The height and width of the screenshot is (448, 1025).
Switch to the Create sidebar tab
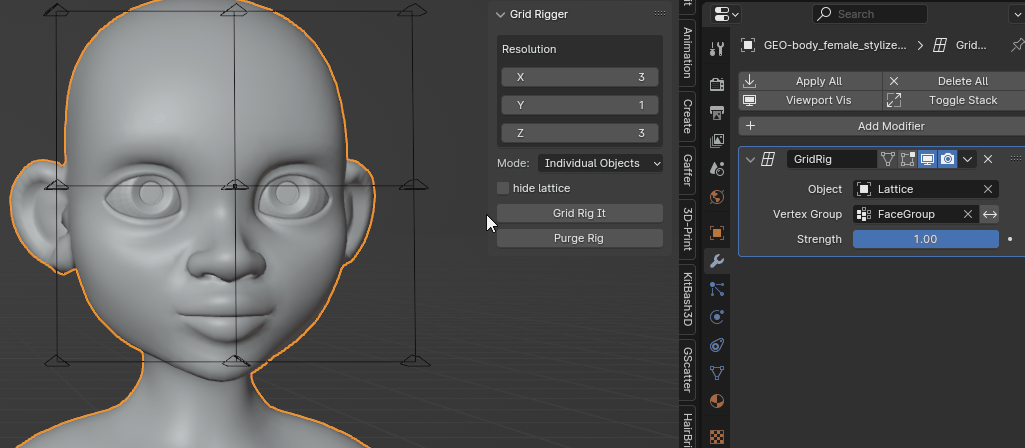pos(687,116)
